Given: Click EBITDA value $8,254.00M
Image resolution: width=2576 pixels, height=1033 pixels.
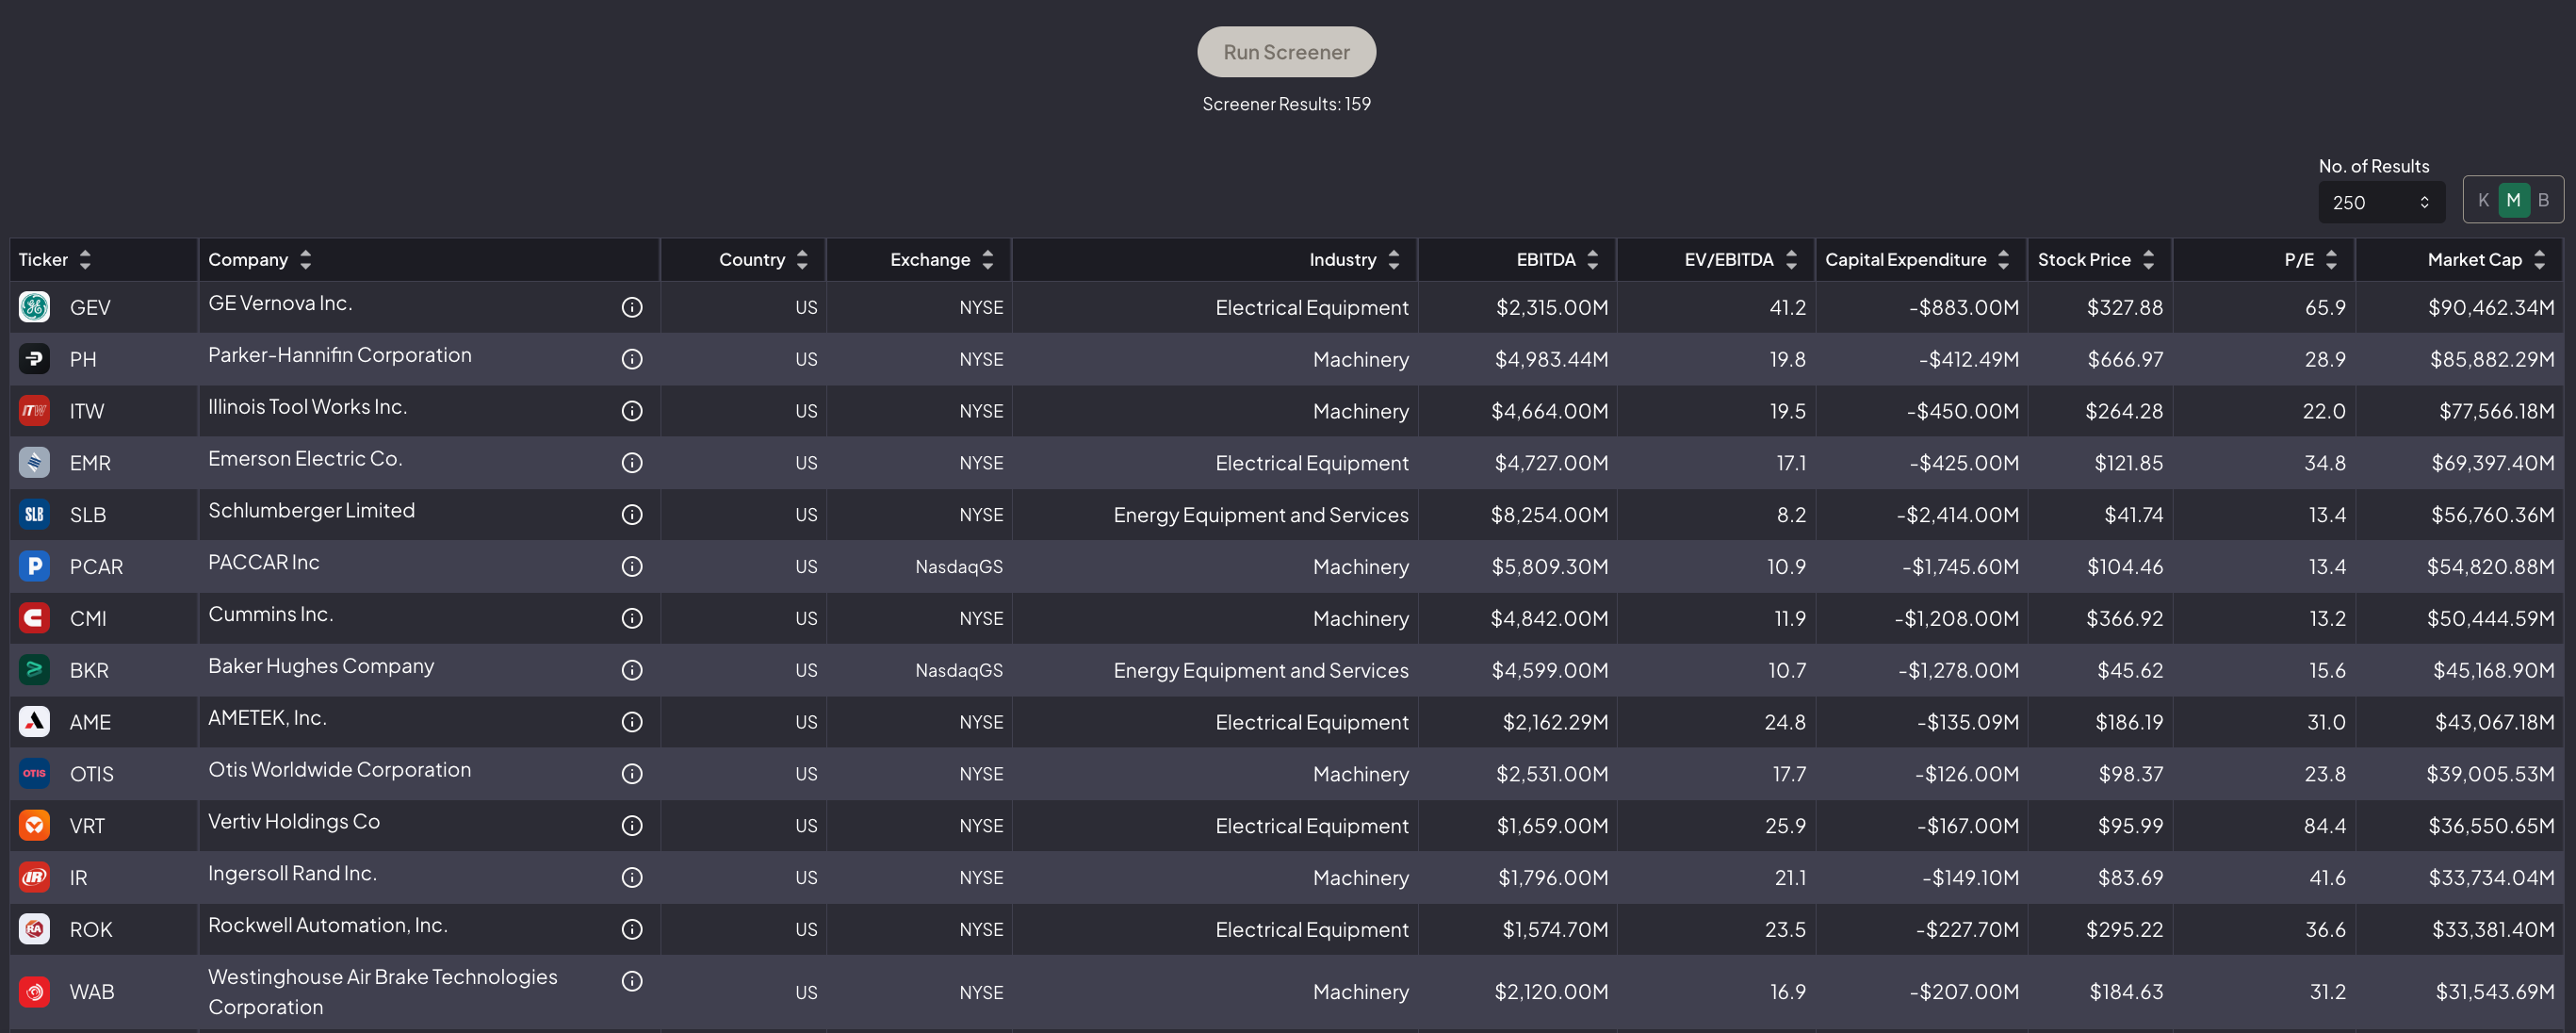Looking at the screenshot, I should [1550, 515].
